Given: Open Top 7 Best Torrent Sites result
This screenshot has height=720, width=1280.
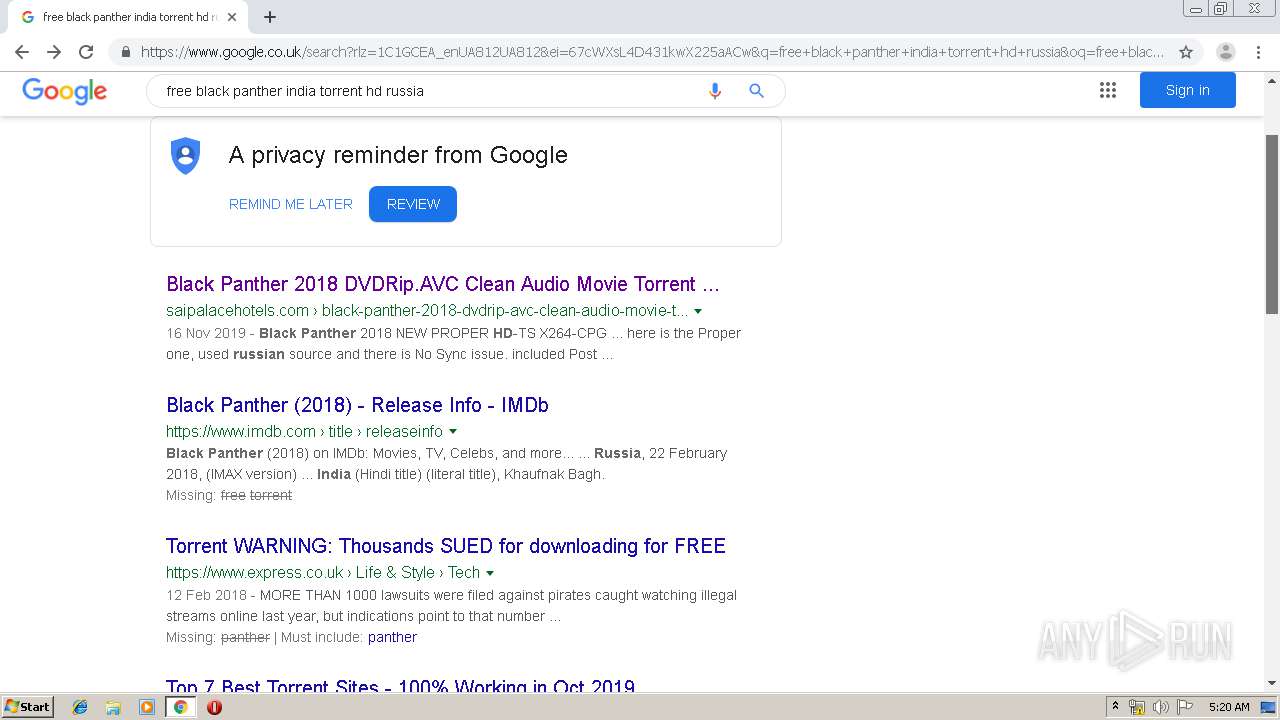Looking at the screenshot, I should point(400,688).
